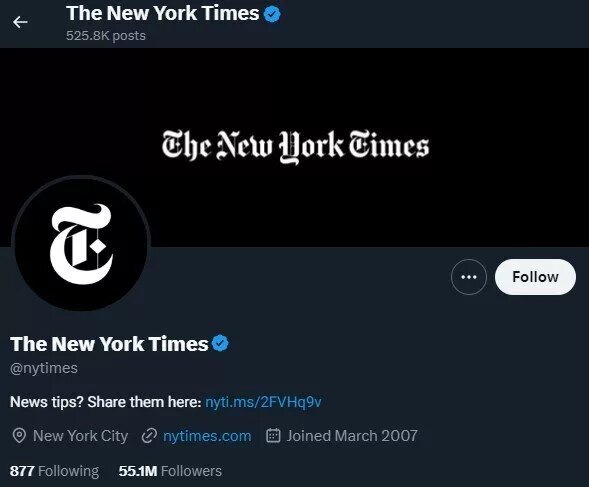Click the header title The New York Times

click(x=163, y=14)
